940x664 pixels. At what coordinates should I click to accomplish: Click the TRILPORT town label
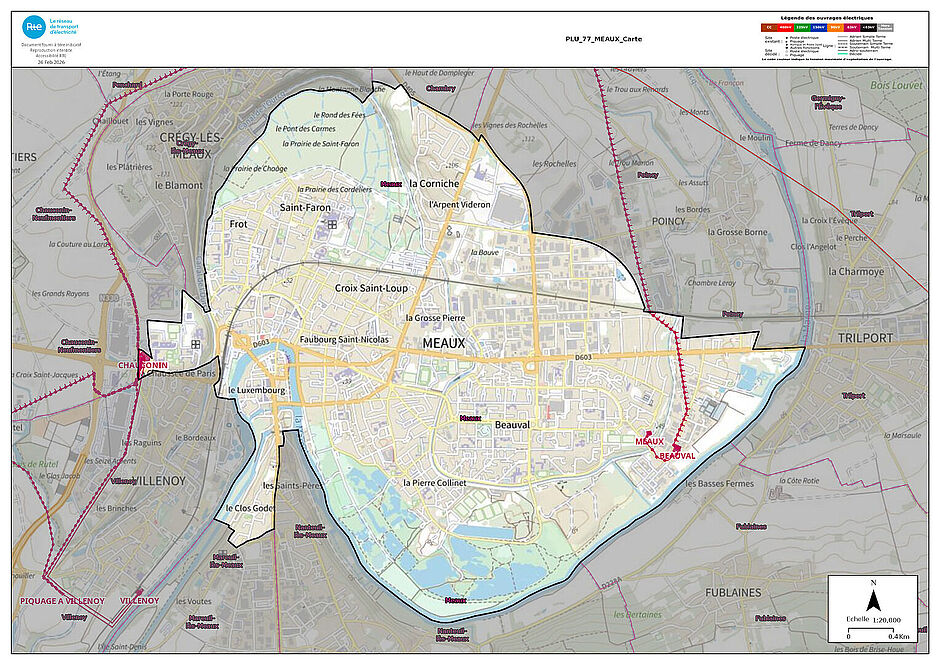[x=865, y=338]
